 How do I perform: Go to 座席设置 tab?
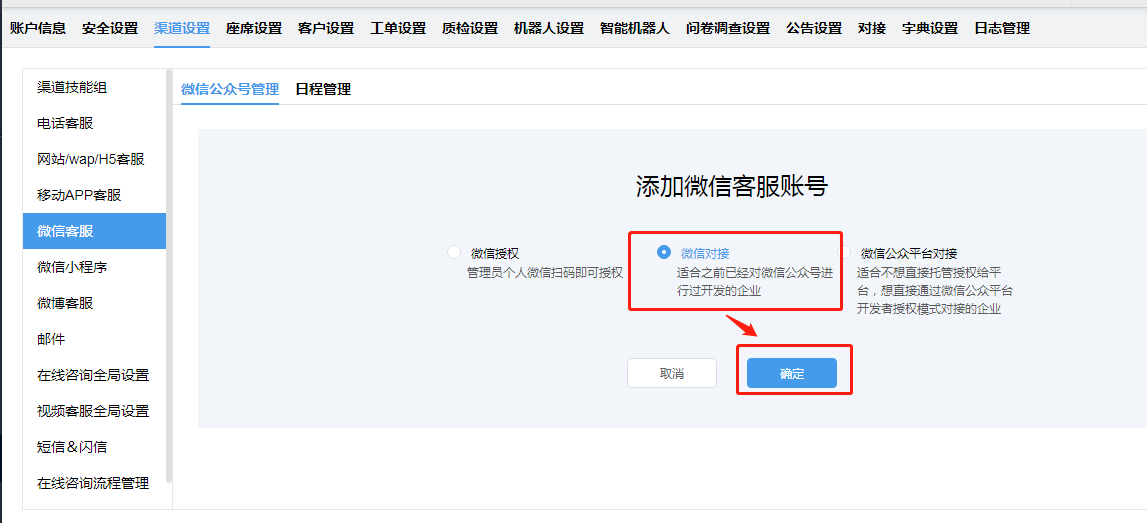coord(254,29)
